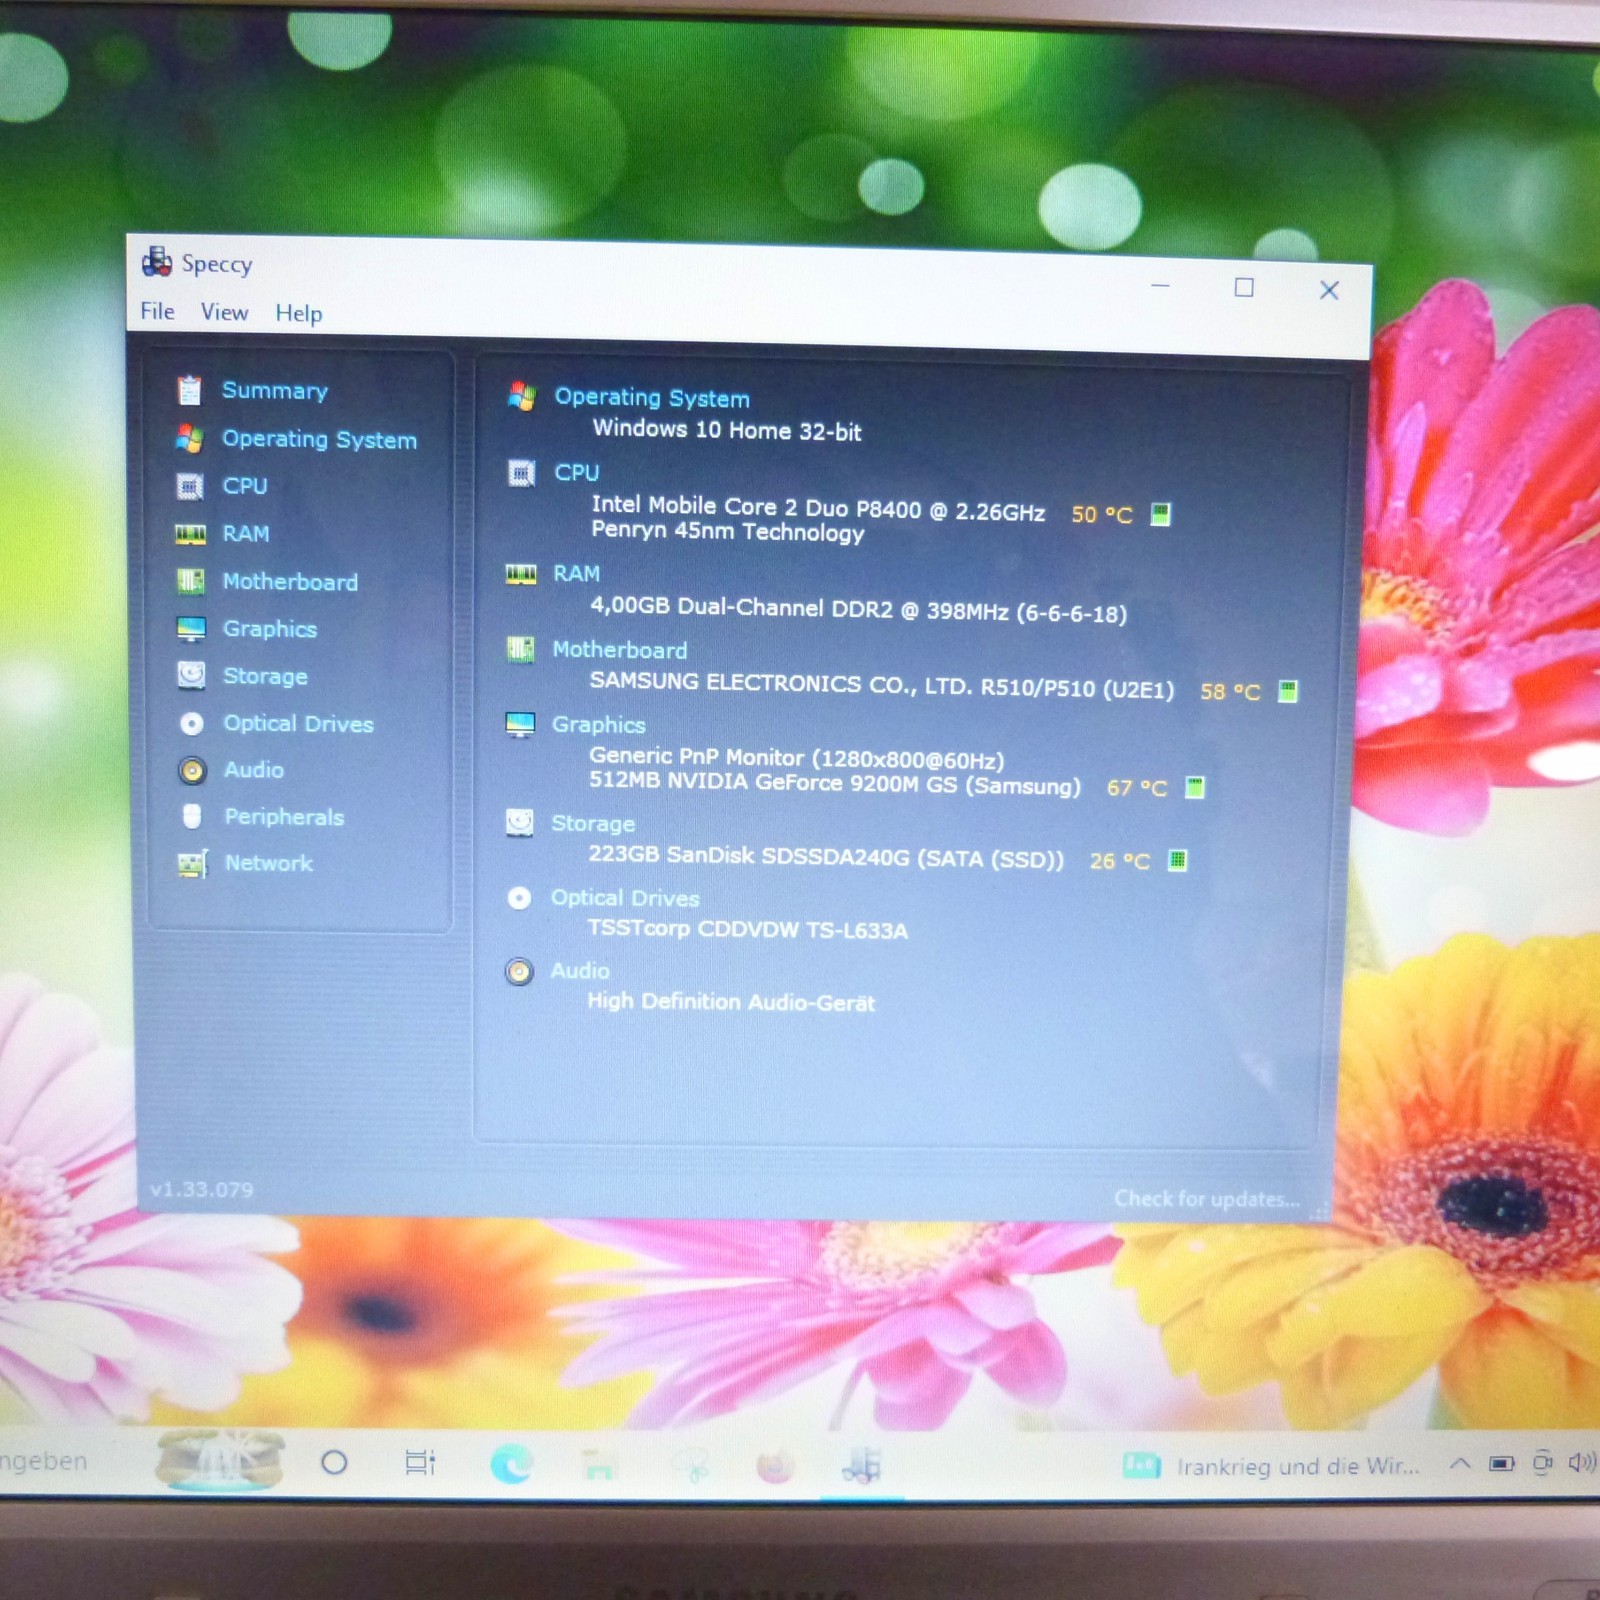Click the Windows flag icon beside sidebar Operating System
The image size is (1600, 1600).
pyautogui.click(x=190, y=438)
